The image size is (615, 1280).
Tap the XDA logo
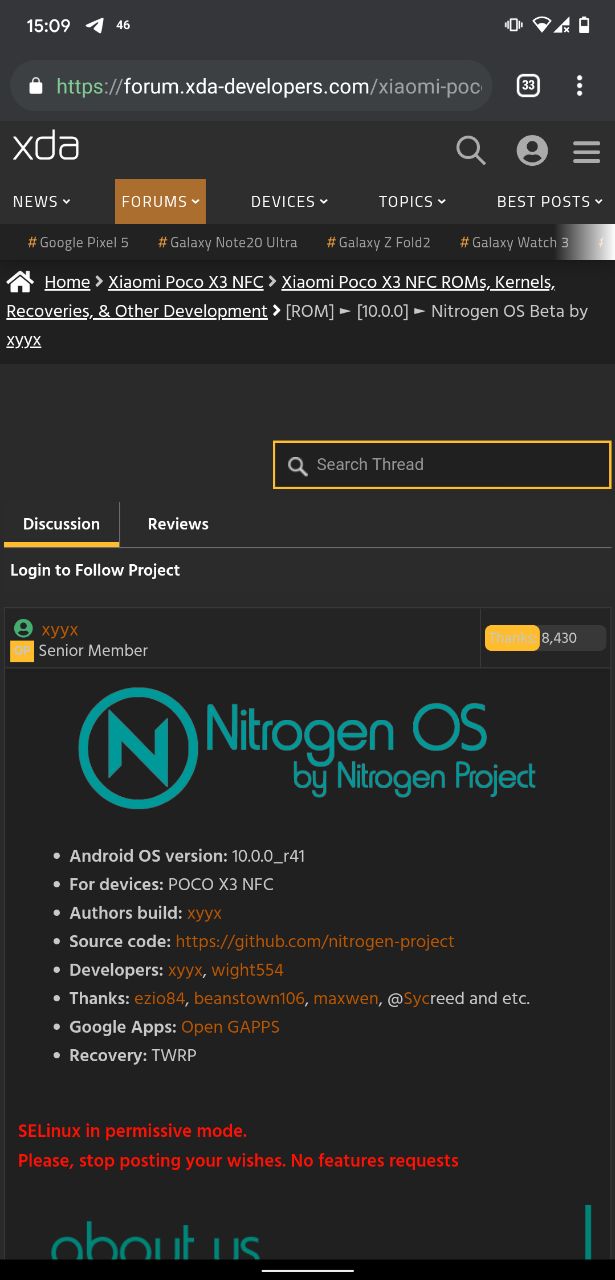(46, 148)
